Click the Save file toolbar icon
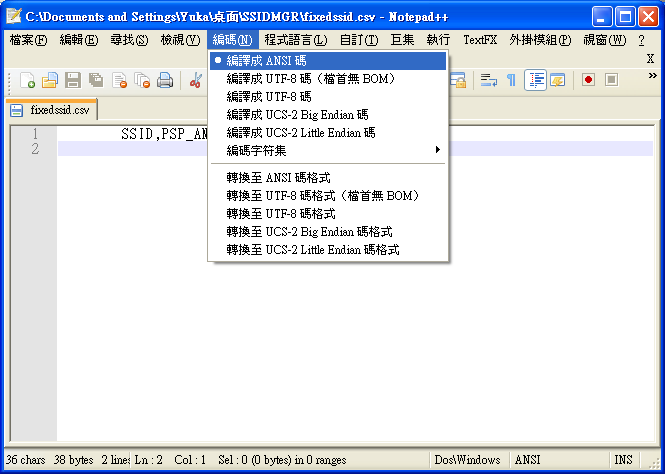This screenshot has width=665, height=474. point(73,80)
